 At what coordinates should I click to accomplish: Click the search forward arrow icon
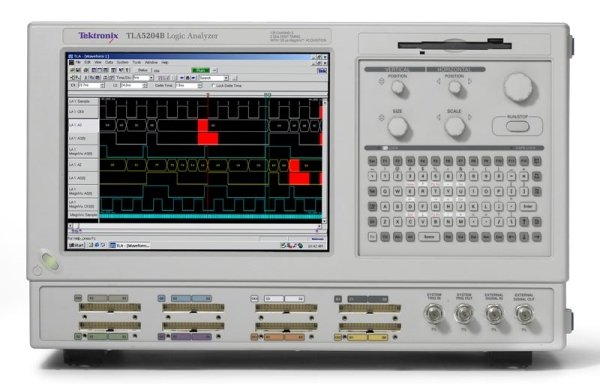click(193, 78)
